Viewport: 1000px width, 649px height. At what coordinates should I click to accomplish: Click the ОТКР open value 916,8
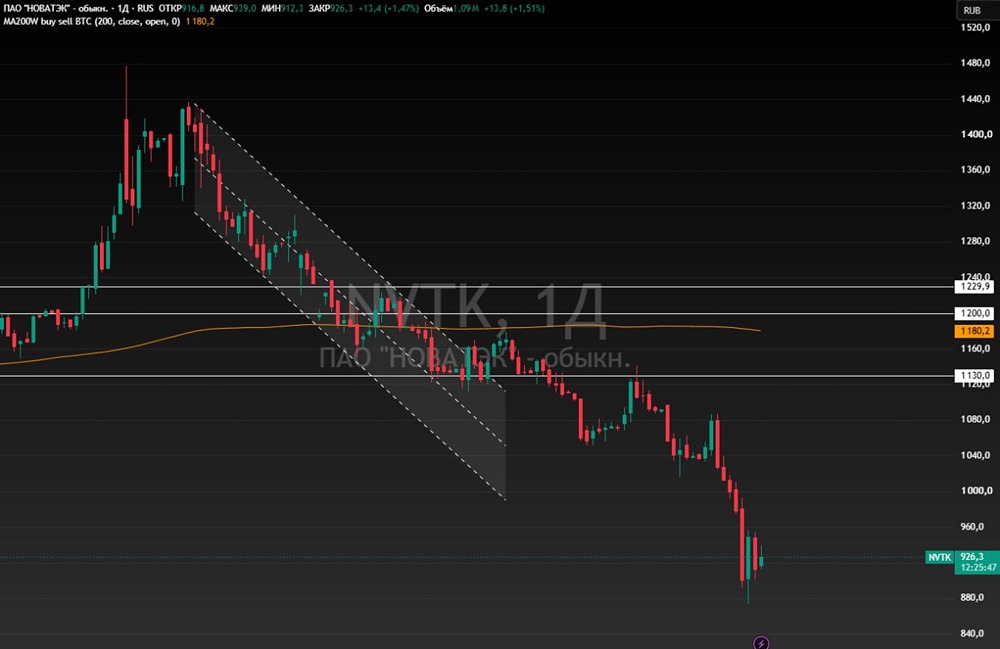[194, 9]
